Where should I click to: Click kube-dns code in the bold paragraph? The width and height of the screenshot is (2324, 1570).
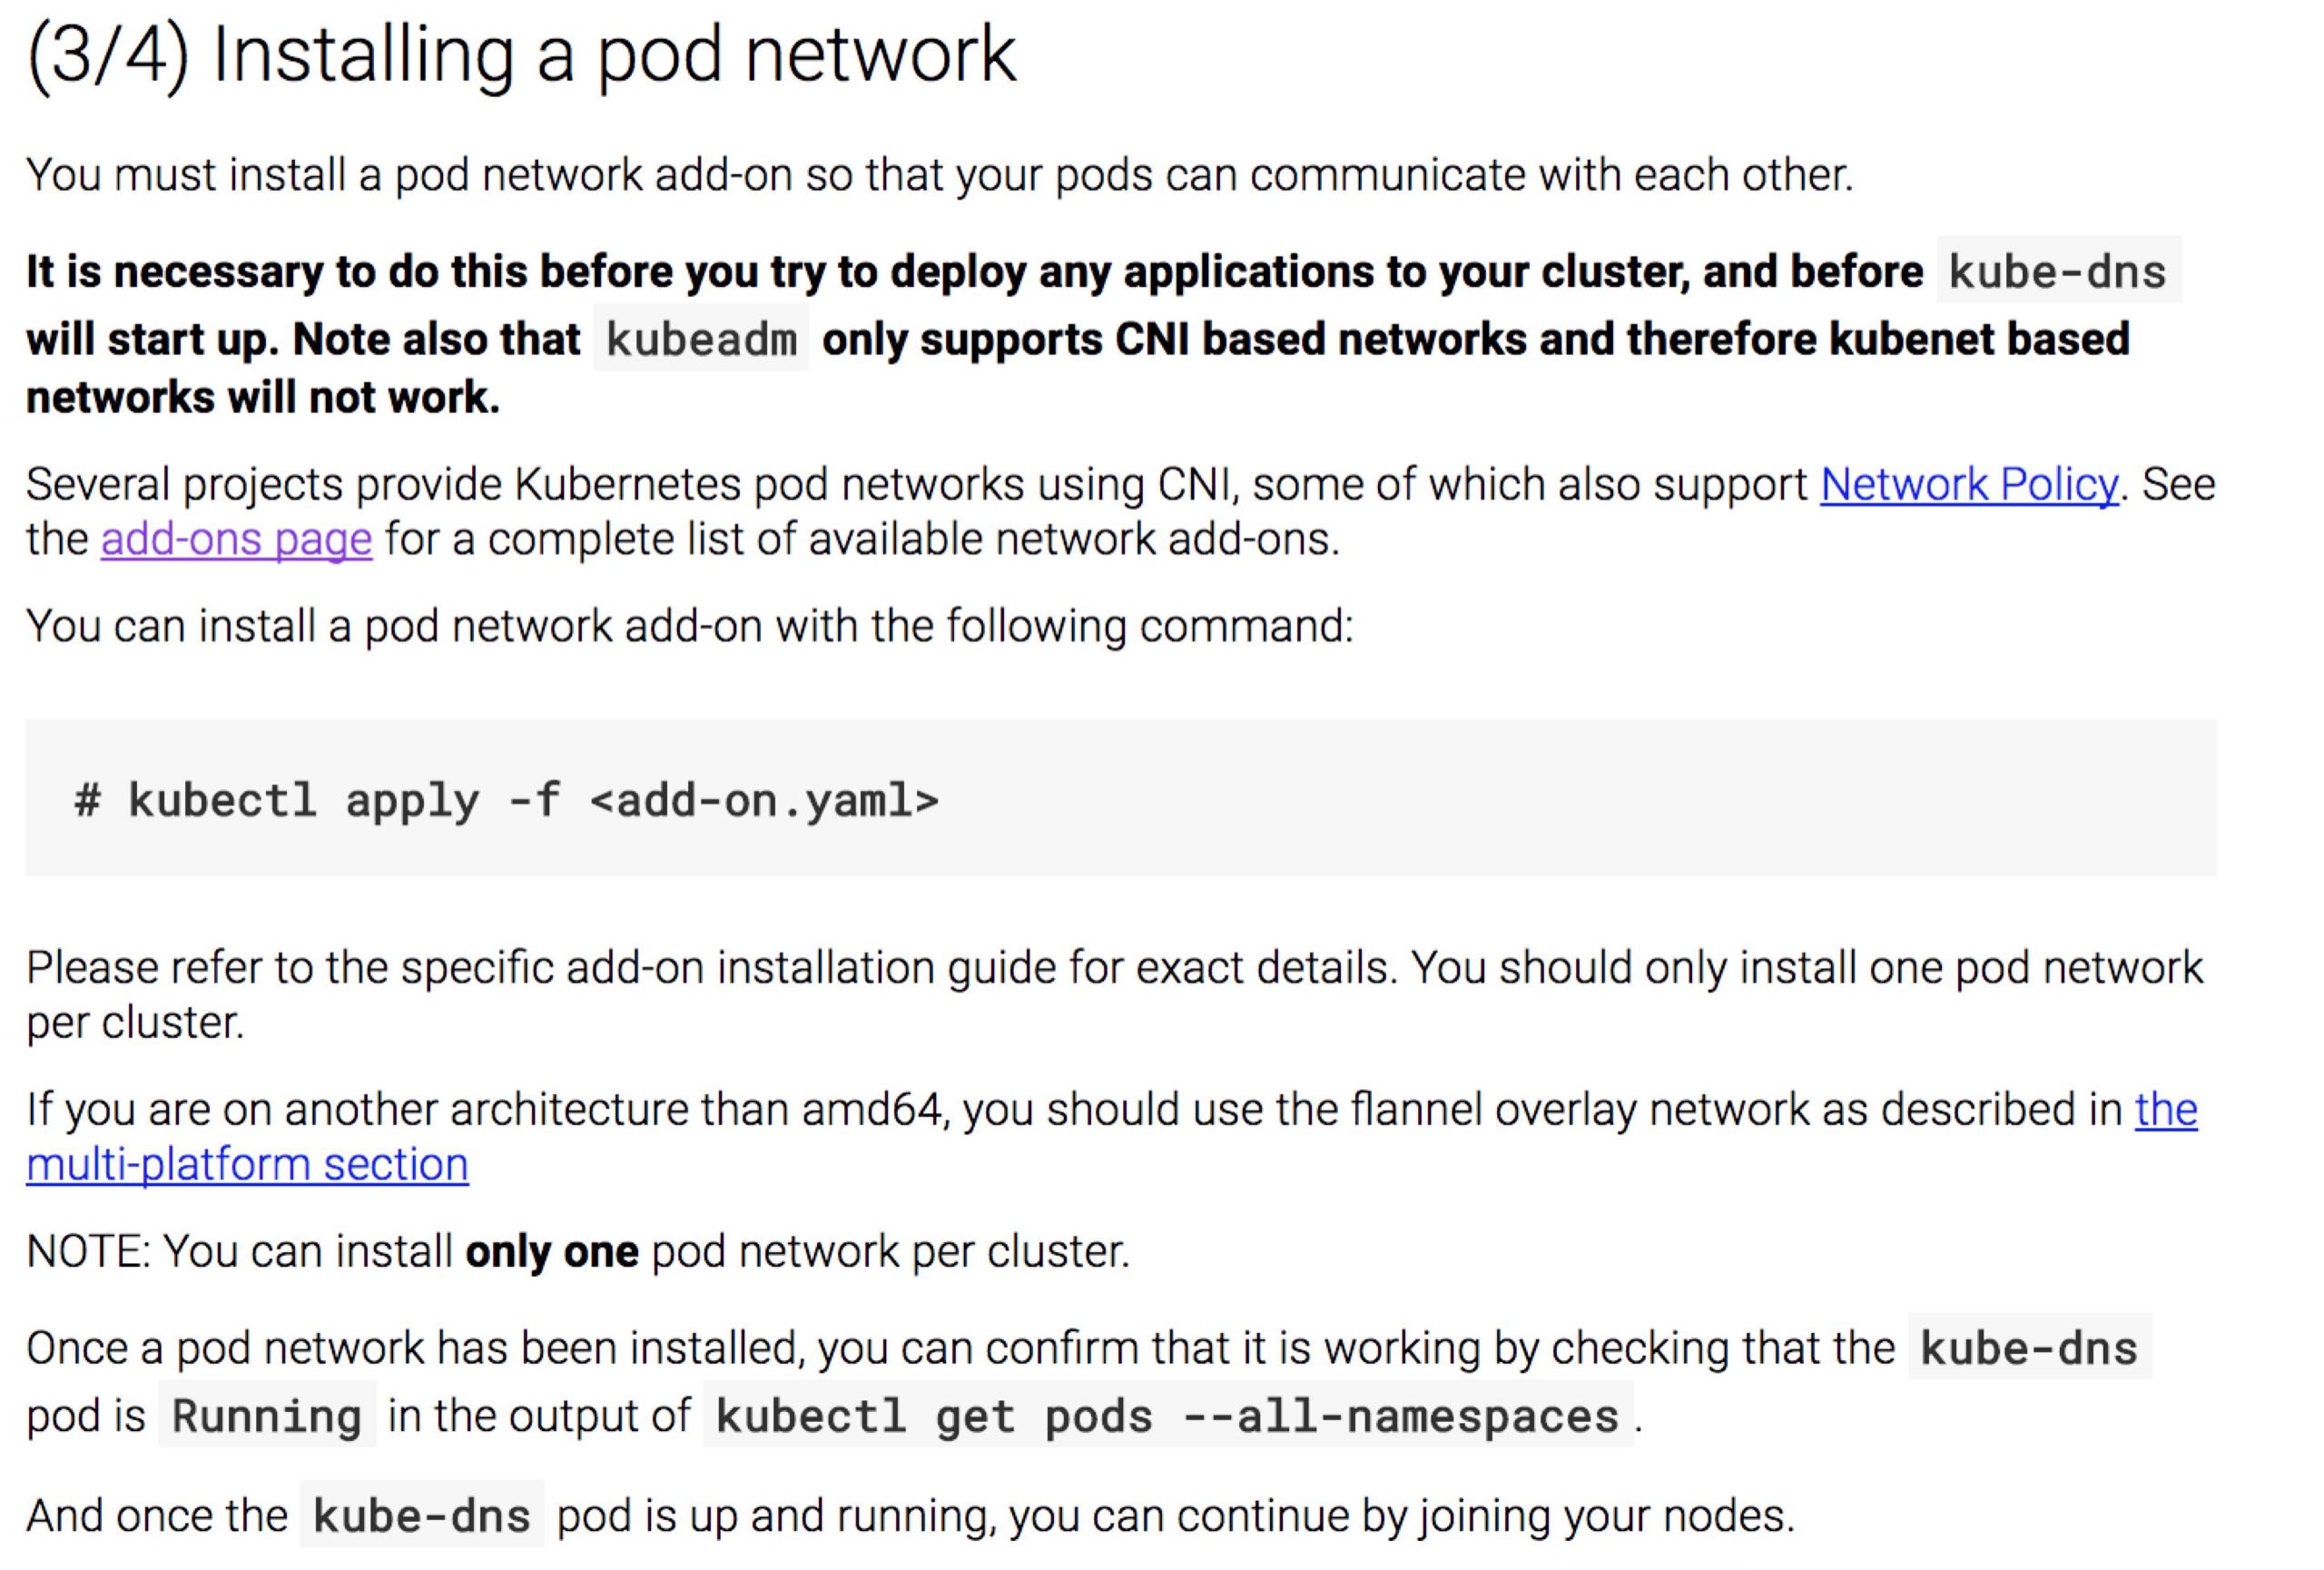2057,272
